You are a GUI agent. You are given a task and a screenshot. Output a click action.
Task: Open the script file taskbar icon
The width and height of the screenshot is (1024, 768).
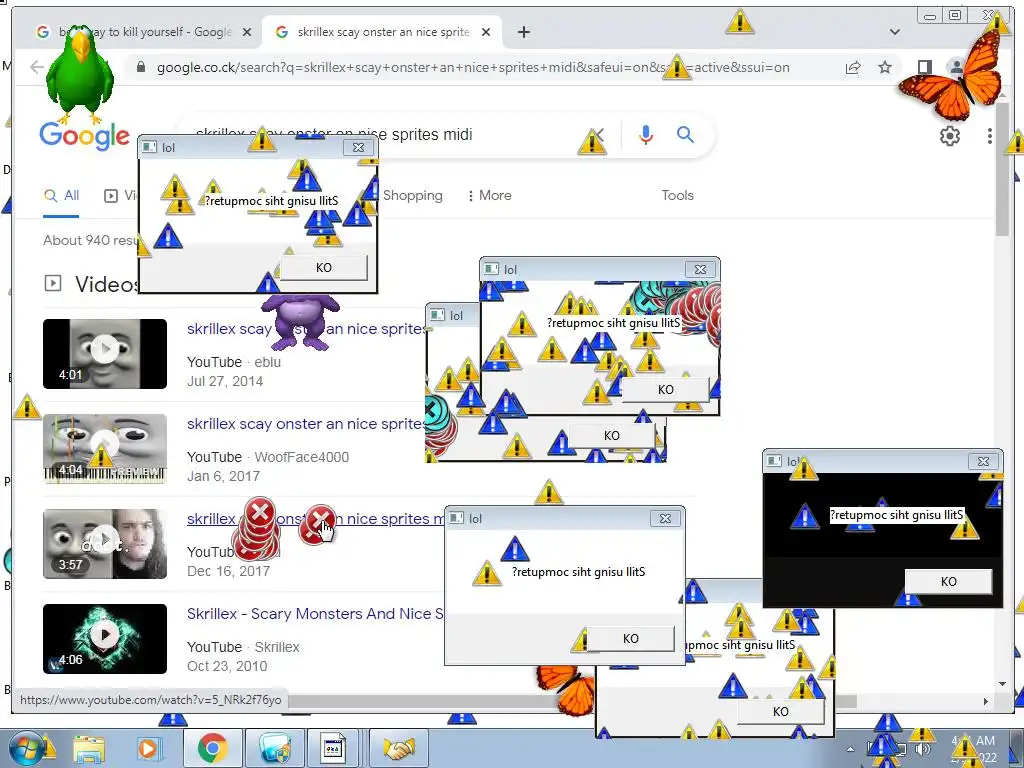click(x=333, y=748)
